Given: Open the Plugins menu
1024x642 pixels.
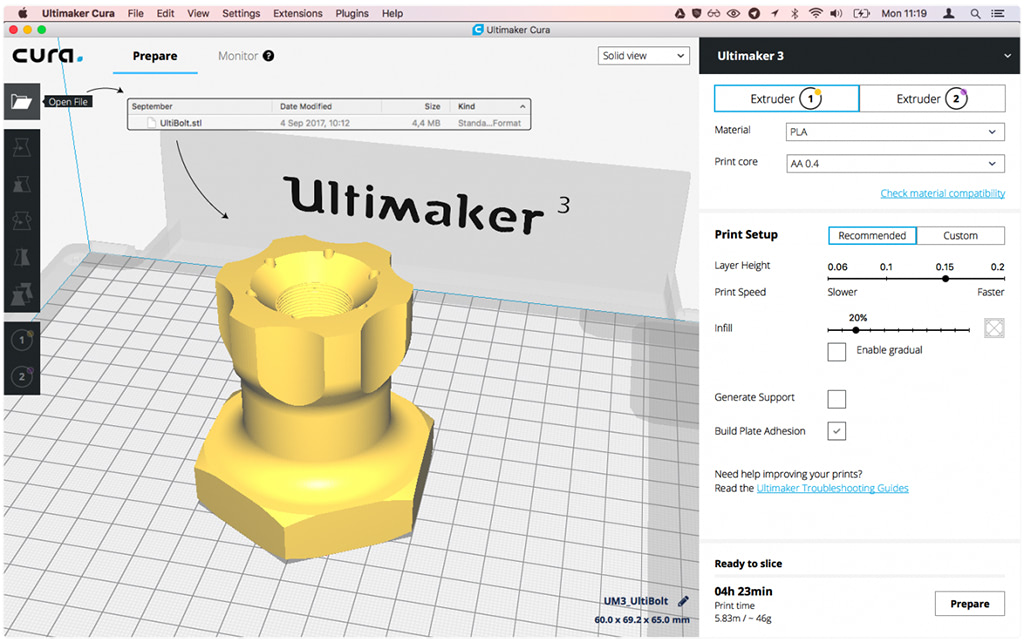Looking at the screenshot, I should (352, 13).
